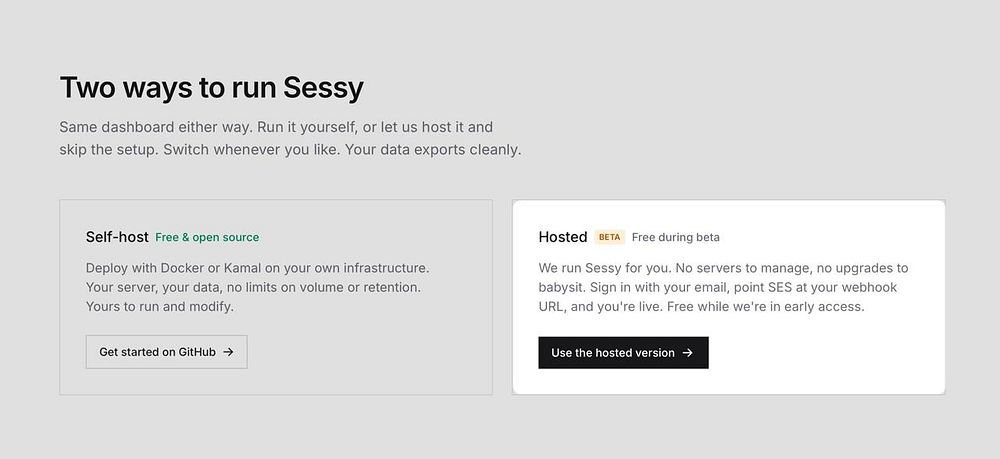Click the Free & open source label
The width and height of the screenshot is (1000, 459).
click(207, 237)
